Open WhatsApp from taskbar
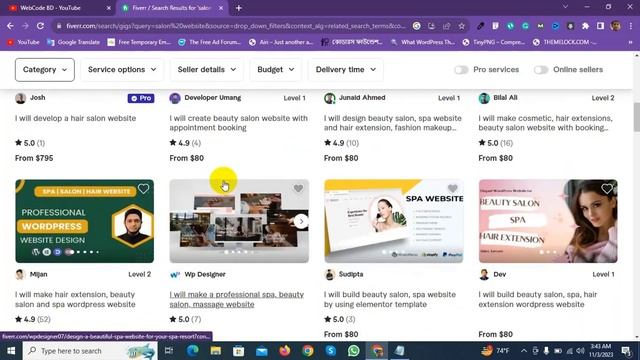 pyautogui.click(x=354, y=351)
